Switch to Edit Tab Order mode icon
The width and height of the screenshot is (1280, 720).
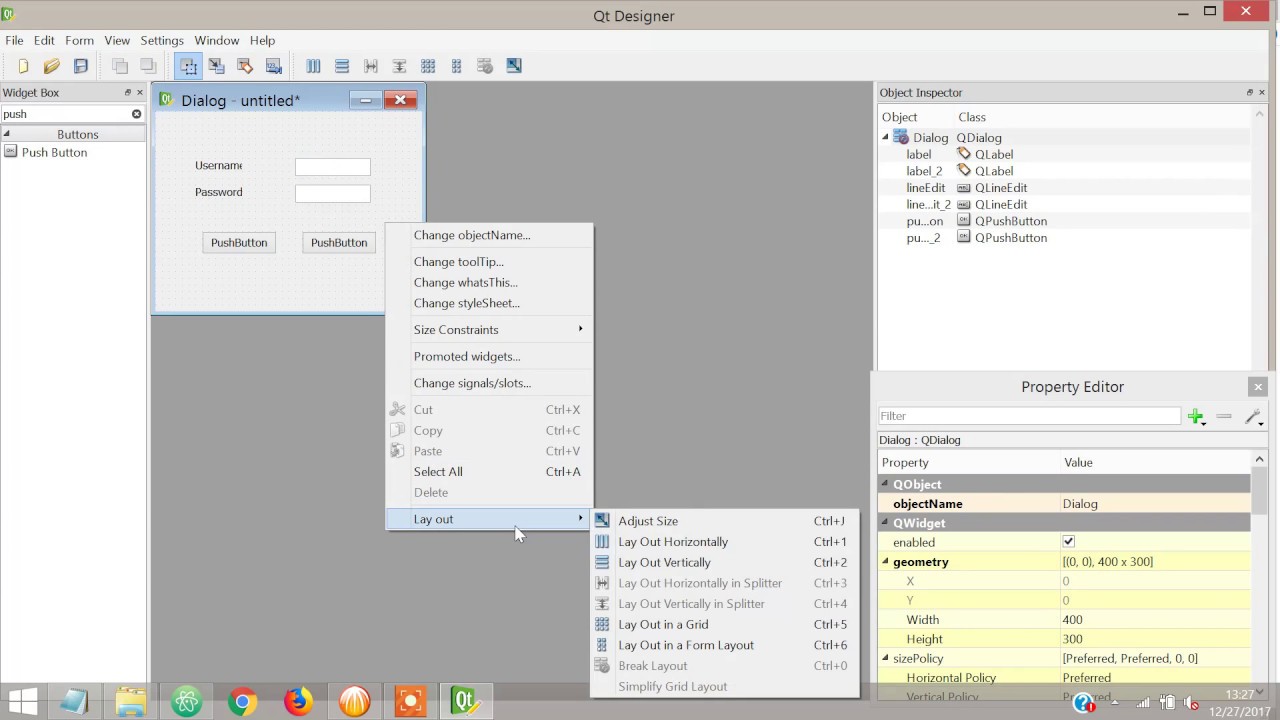274,66
